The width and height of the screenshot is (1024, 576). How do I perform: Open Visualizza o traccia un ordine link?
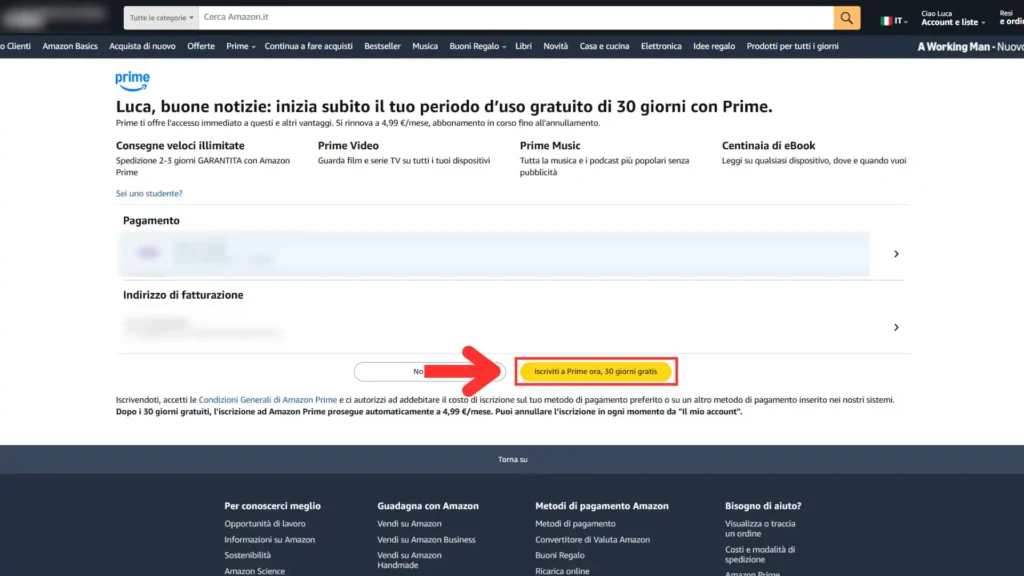[x=760, y=528]
